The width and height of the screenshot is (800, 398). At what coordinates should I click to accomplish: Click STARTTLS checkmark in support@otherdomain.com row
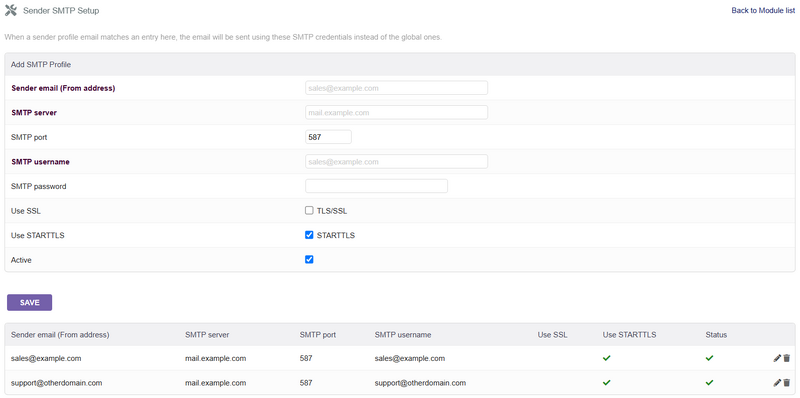[607, 382]
